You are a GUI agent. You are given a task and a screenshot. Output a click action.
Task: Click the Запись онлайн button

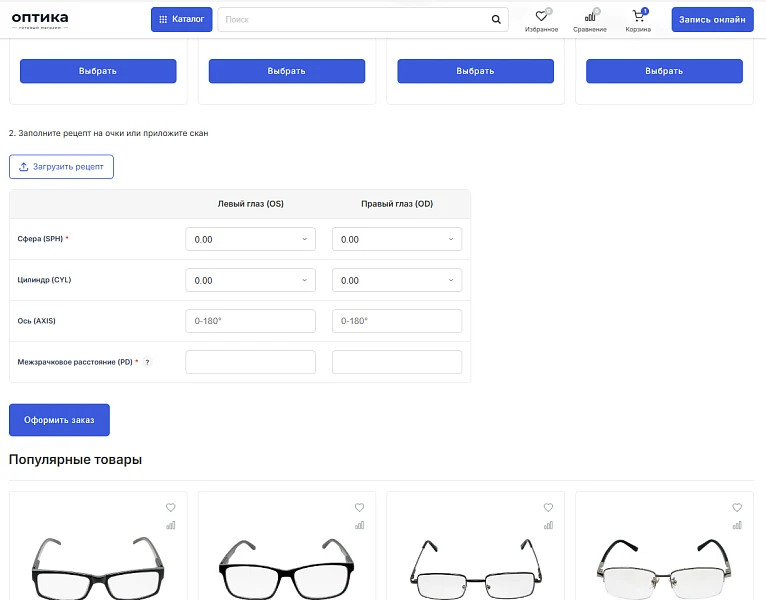(x=712, y=20)
